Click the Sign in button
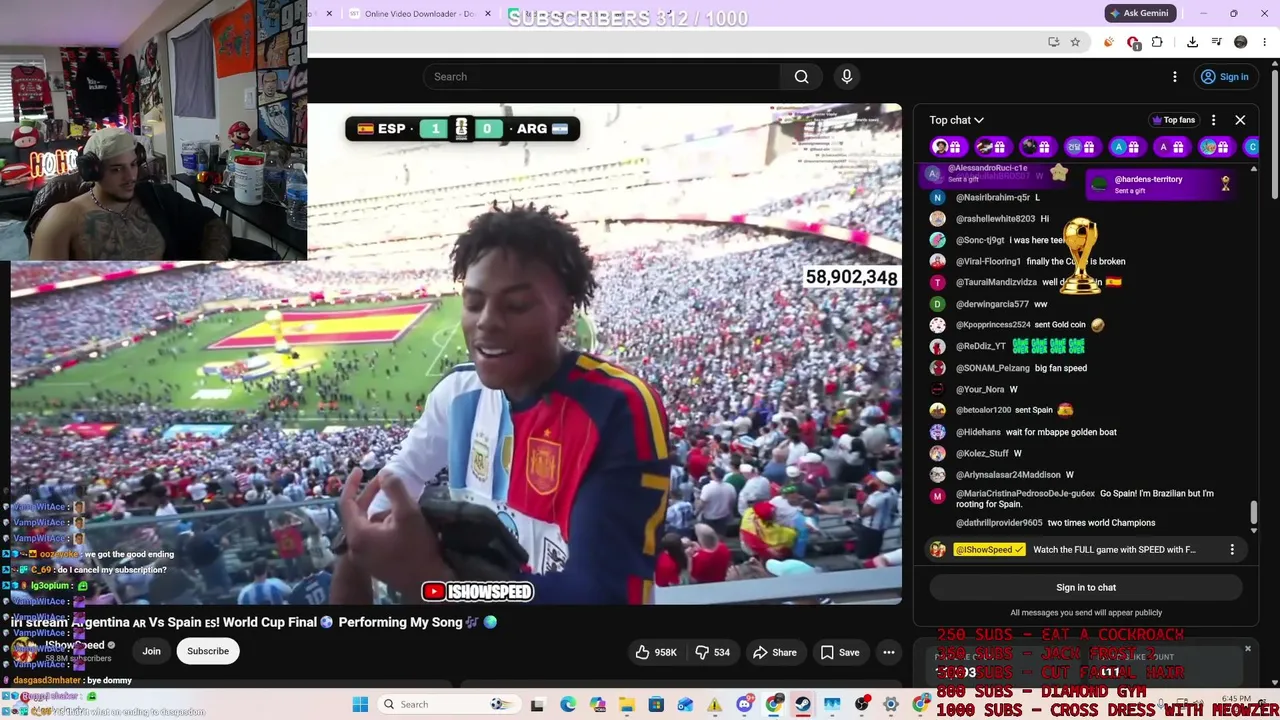 [x=1225, y=77]
